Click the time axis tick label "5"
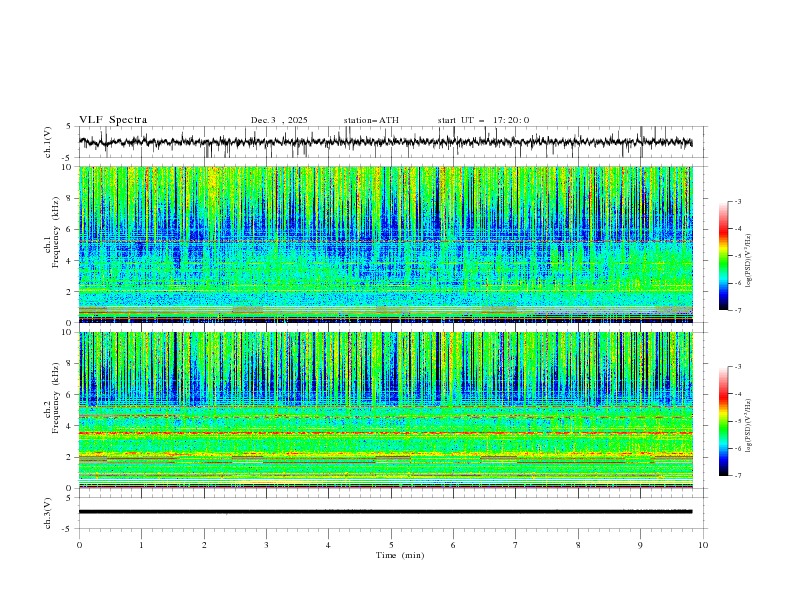This screenshot has height=612, width=792. click(391, 545)
